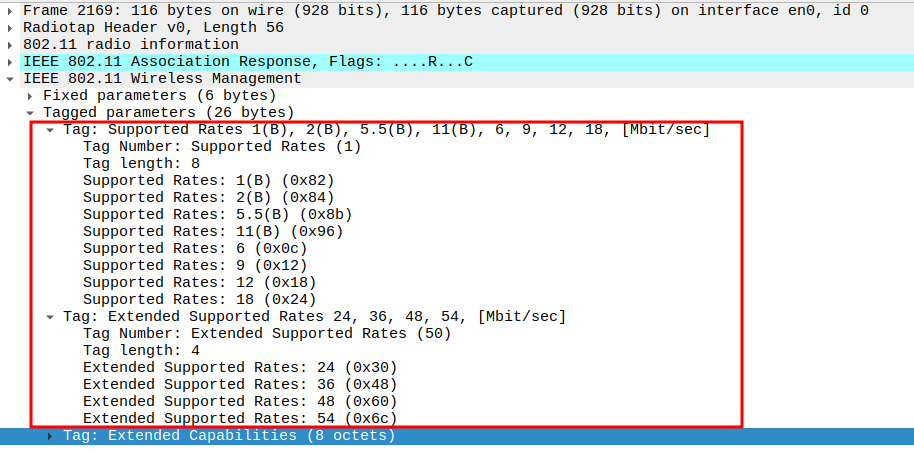The width and height of the screenshot is (914, 452).
Task: Expand the Radiotap Header v0 section
Action: (10, 28)
